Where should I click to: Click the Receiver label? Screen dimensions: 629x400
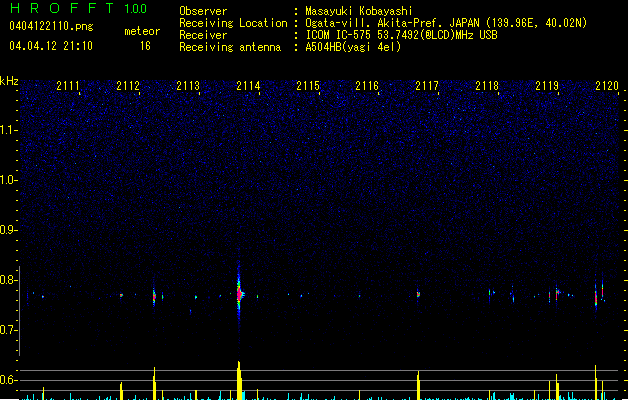point(203,35)
